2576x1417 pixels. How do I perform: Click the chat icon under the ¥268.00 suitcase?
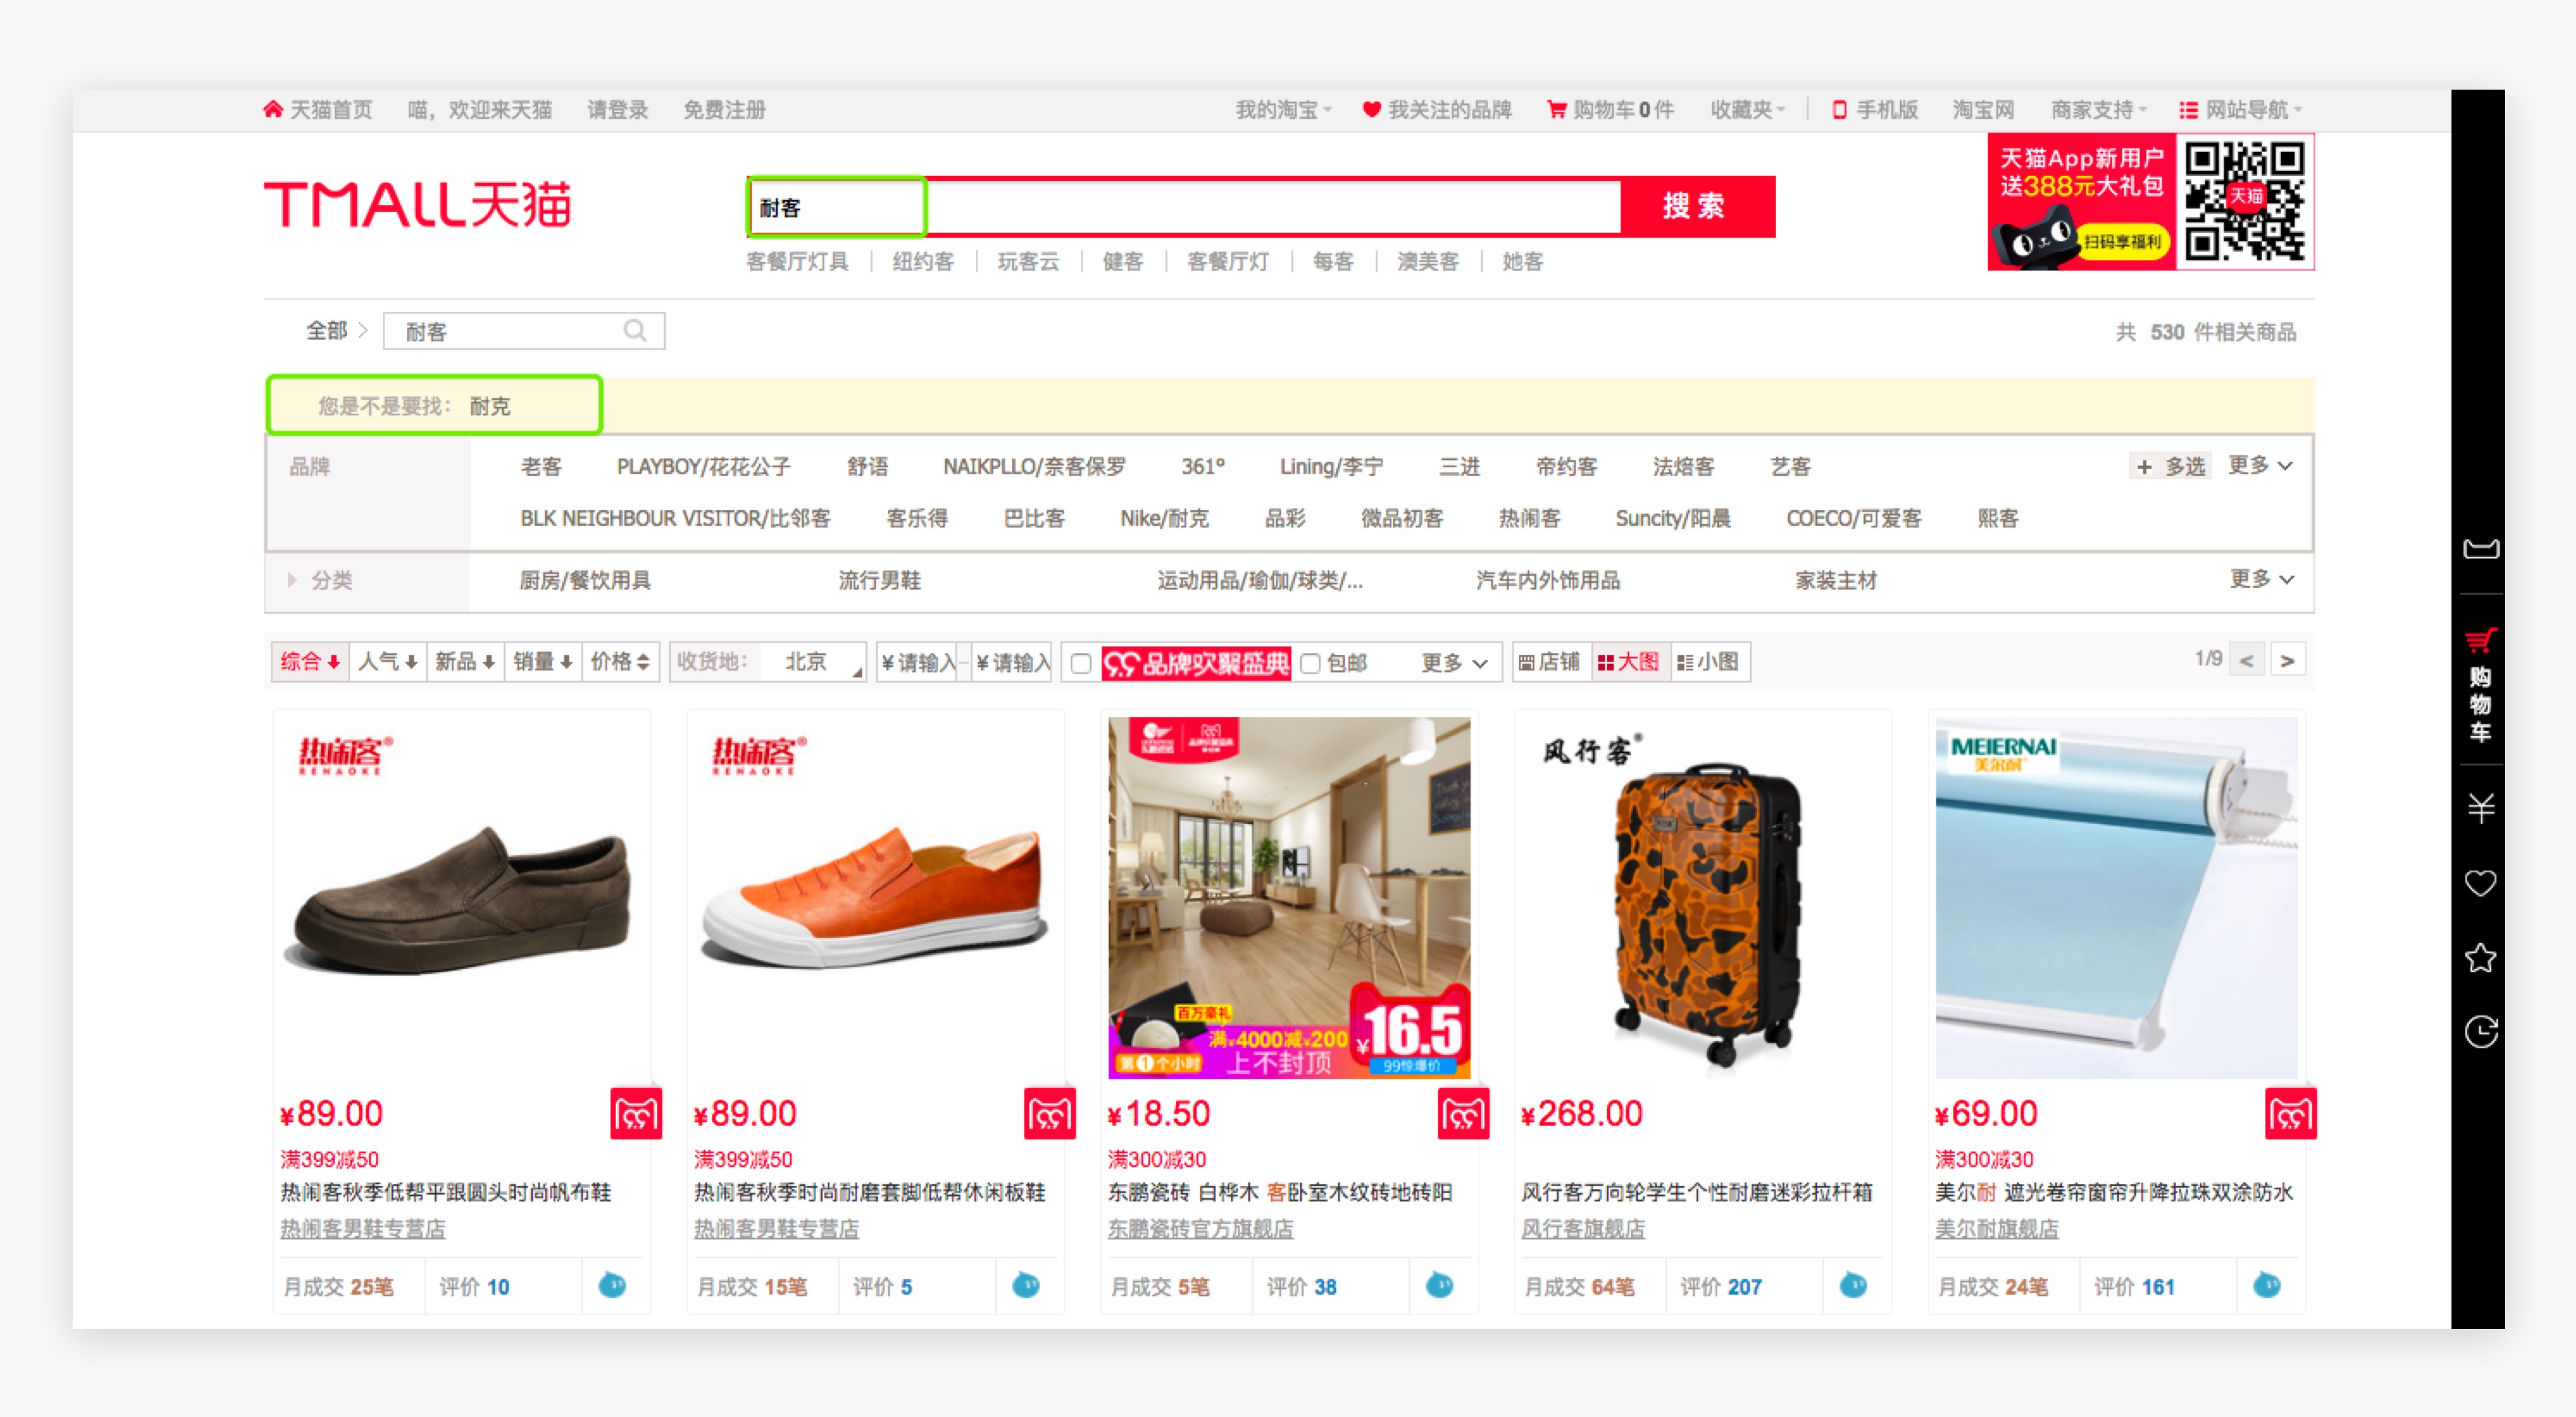(x=1852, y=1286)
